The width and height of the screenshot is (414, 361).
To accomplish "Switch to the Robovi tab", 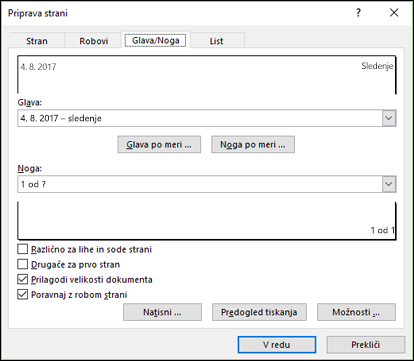I will (93, 41).
